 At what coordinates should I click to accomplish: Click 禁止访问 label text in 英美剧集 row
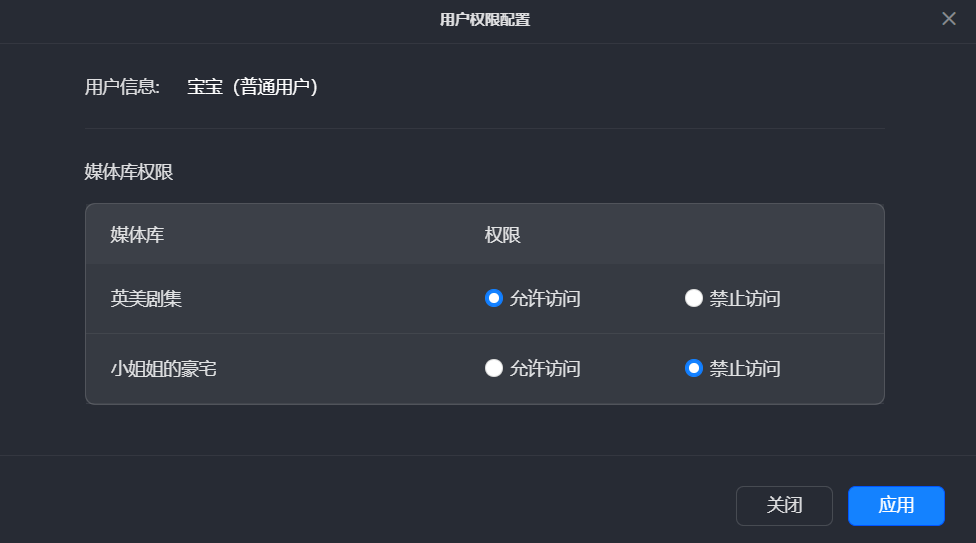click(745, 298)
